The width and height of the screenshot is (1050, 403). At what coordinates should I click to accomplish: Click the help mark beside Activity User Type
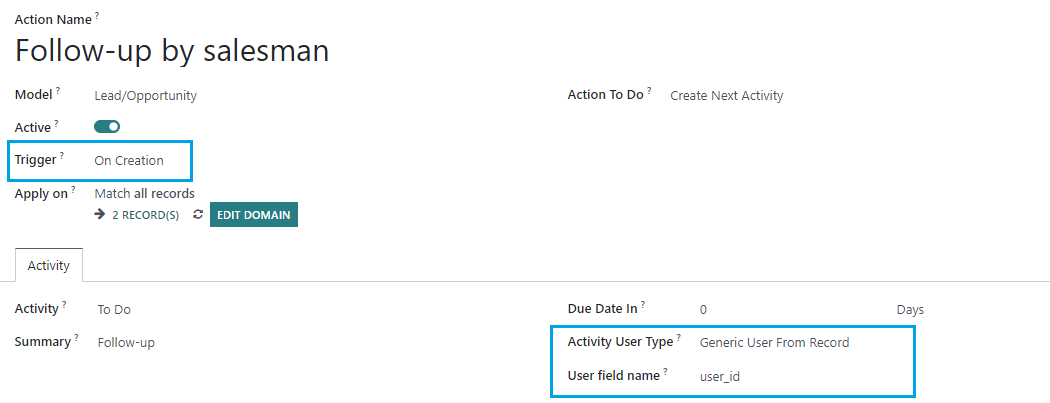tap(678, 337)
